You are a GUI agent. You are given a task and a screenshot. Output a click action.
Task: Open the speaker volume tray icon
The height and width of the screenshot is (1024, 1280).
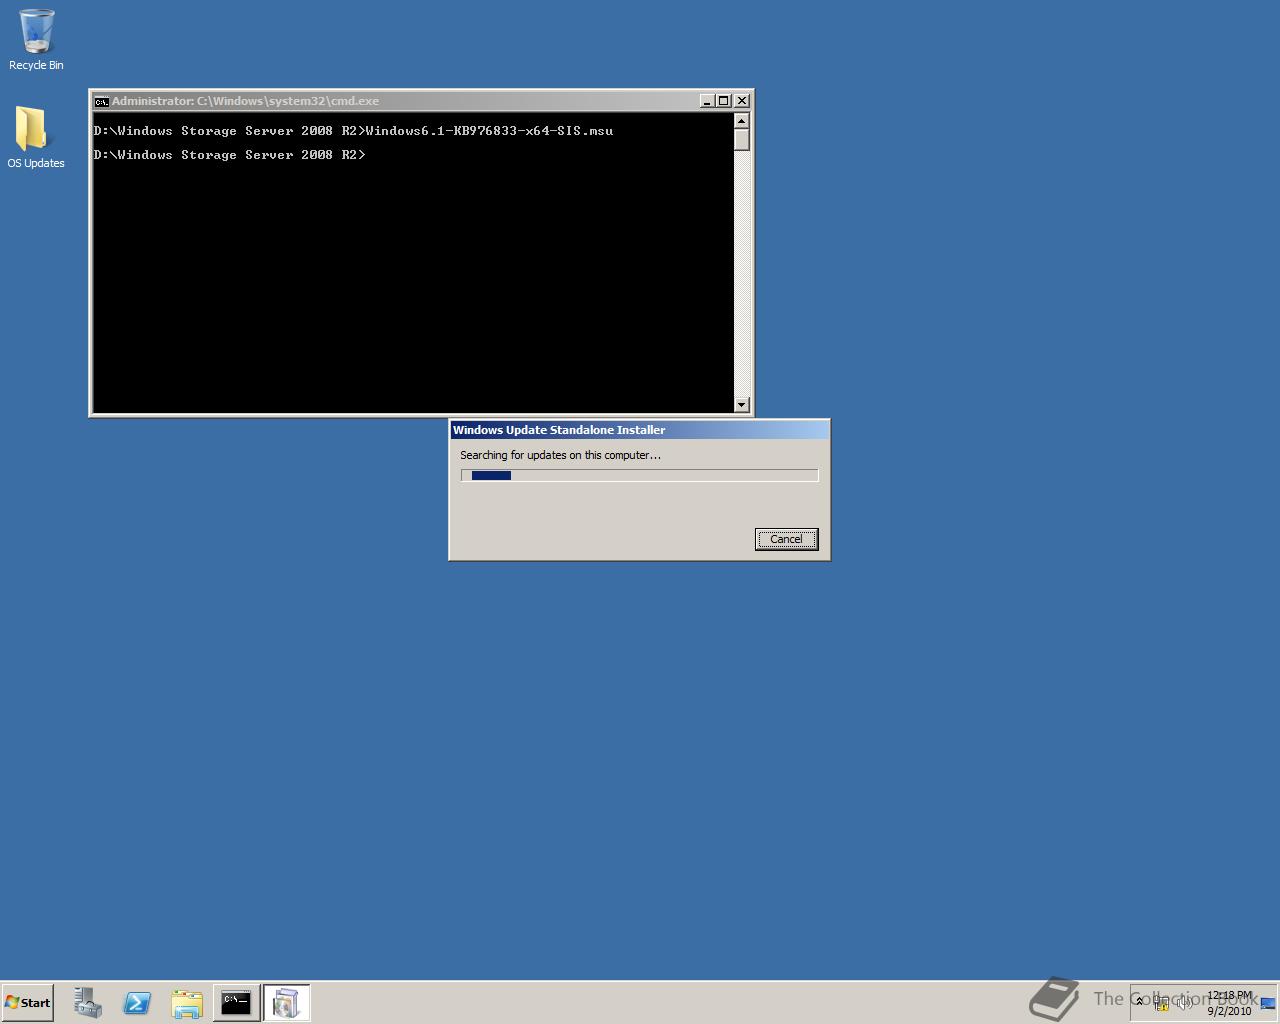tap(1184, 1003)
